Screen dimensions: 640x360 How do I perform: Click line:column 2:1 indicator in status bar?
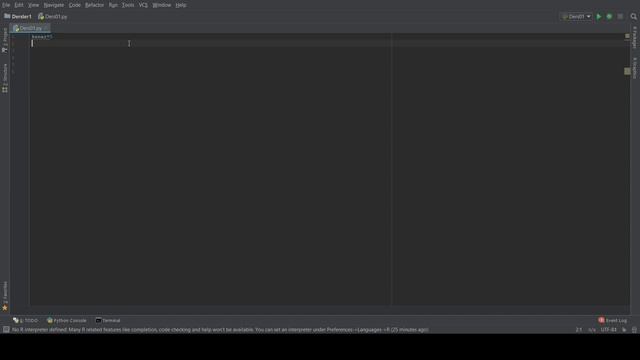(579, 330)
